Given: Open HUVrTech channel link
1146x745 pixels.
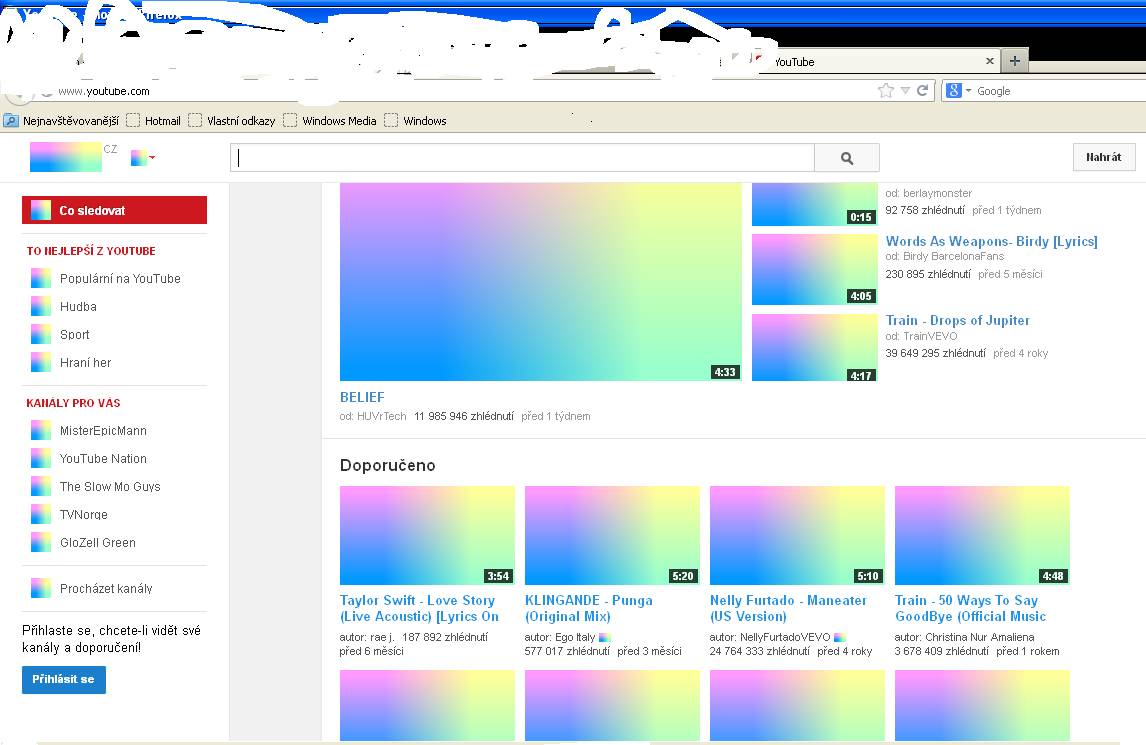Looking at the screenshot, I should 382,416.
